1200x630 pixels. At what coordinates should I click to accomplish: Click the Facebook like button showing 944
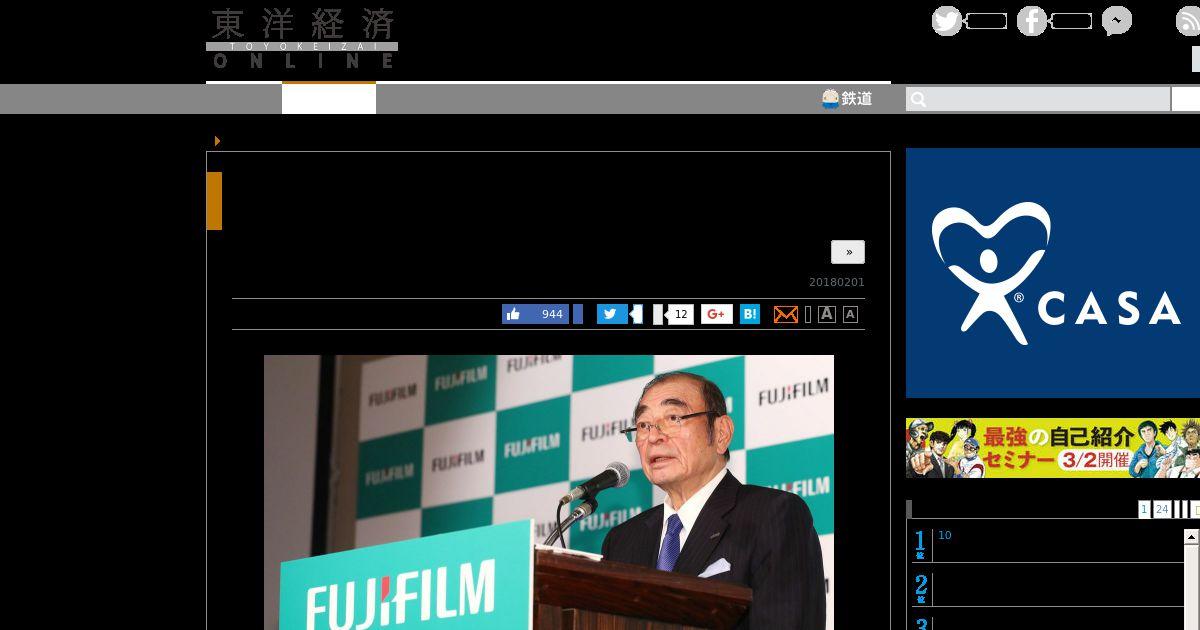click(535, 314)
